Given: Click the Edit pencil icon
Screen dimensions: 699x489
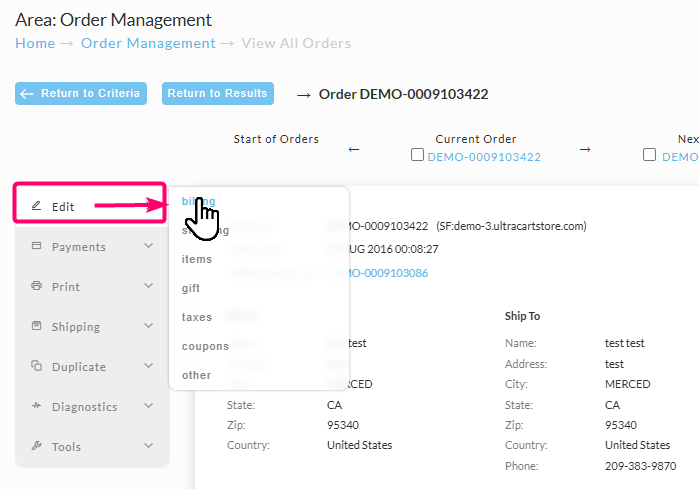Looking at the screenshot, I should click(x=37, y=206).
